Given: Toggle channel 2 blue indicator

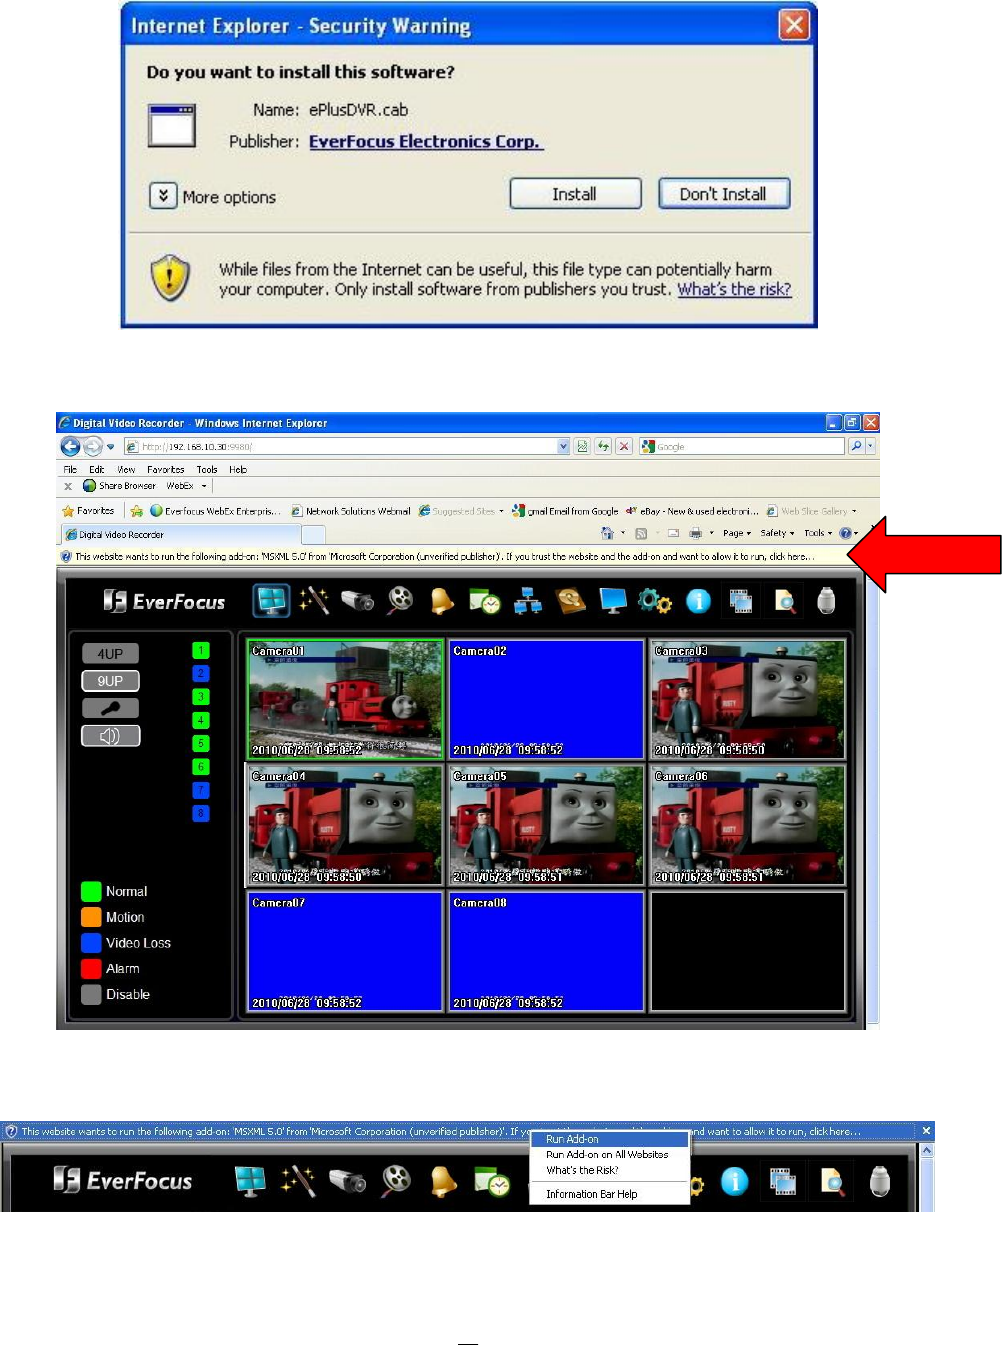Looking at the screenshot, I should (x=201, y=673).
